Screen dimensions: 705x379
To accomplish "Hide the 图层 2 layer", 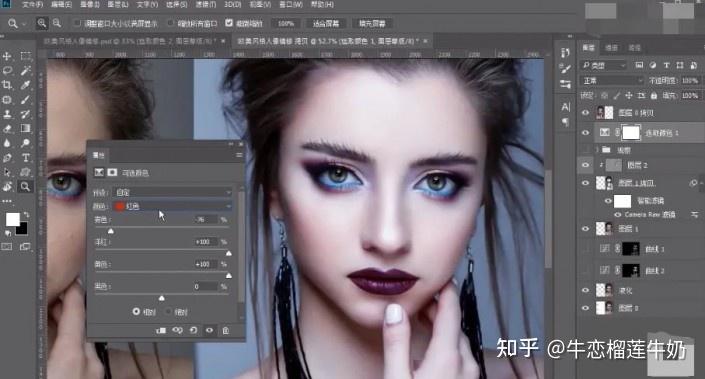I will 585,165.
